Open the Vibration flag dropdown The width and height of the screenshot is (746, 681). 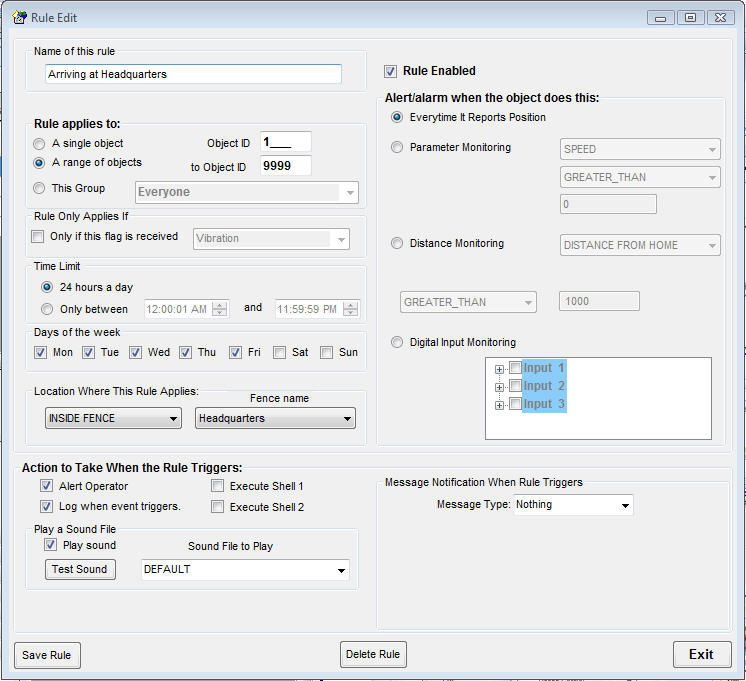(x=271, y=239)
